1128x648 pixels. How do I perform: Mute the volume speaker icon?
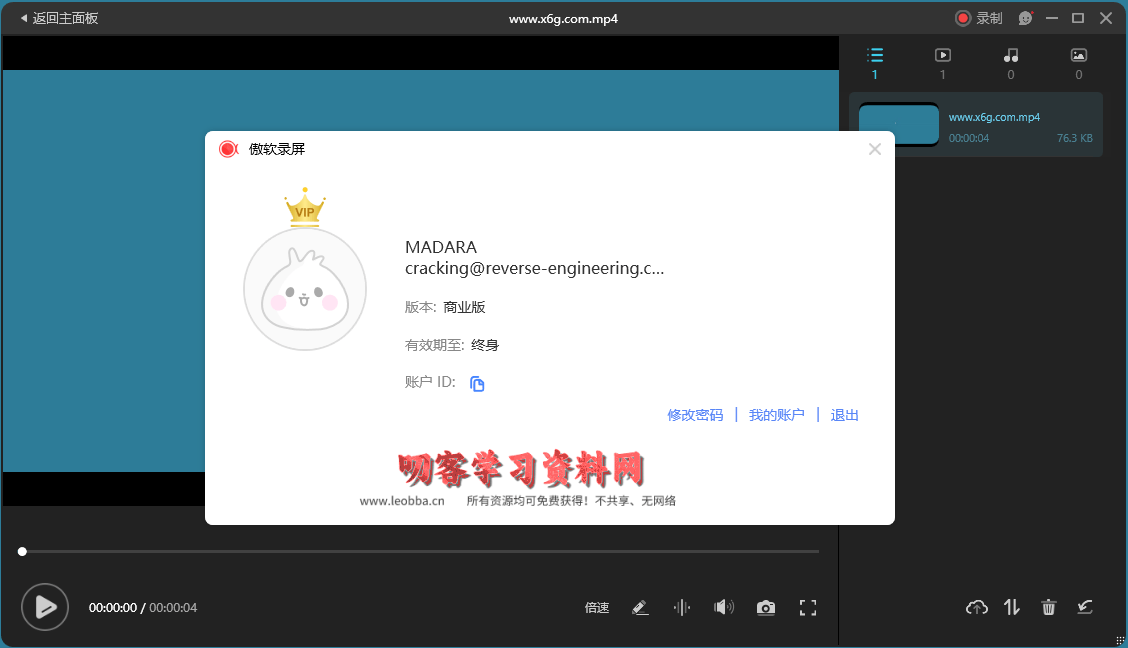(x=723, y=608)
